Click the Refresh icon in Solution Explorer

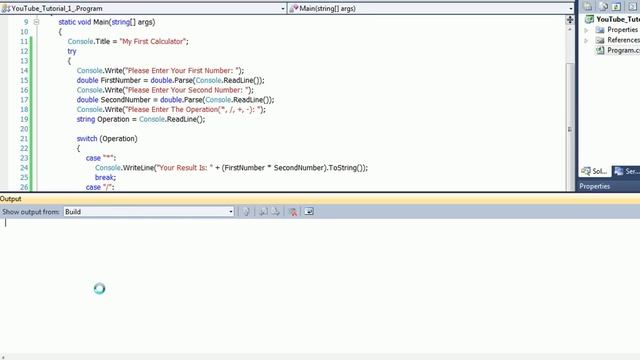[x=617, y=6]
